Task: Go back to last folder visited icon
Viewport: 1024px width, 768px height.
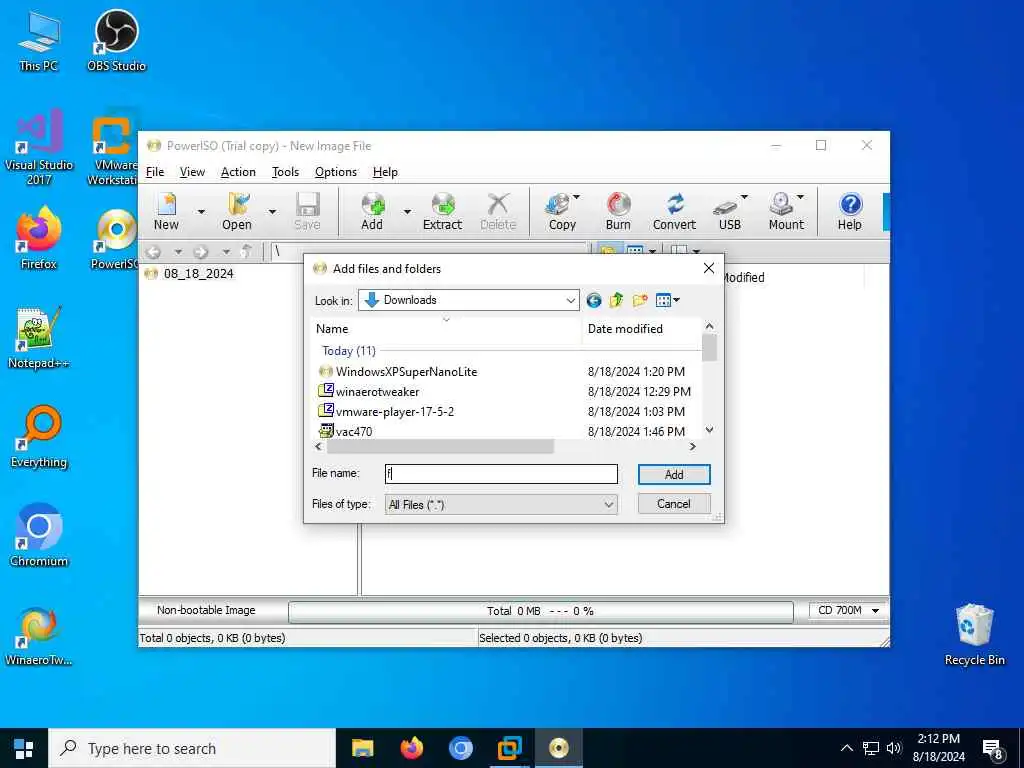Action: [x=594, y=300]
